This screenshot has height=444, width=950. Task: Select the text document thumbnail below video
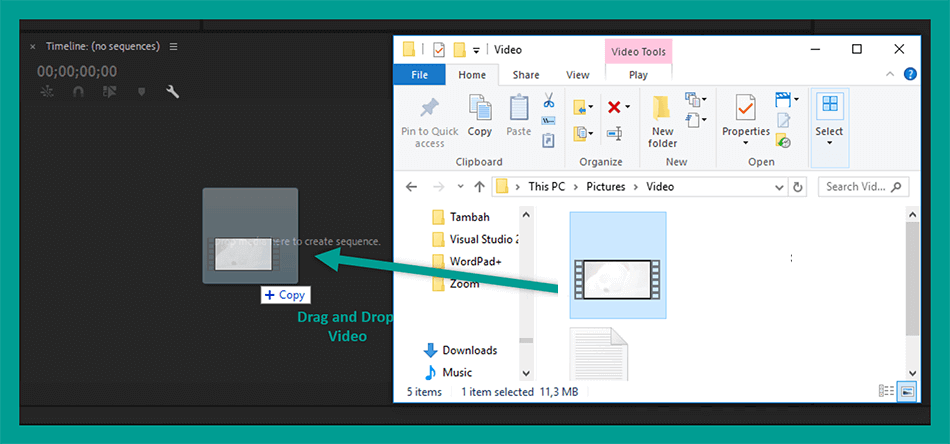point(599,354)
